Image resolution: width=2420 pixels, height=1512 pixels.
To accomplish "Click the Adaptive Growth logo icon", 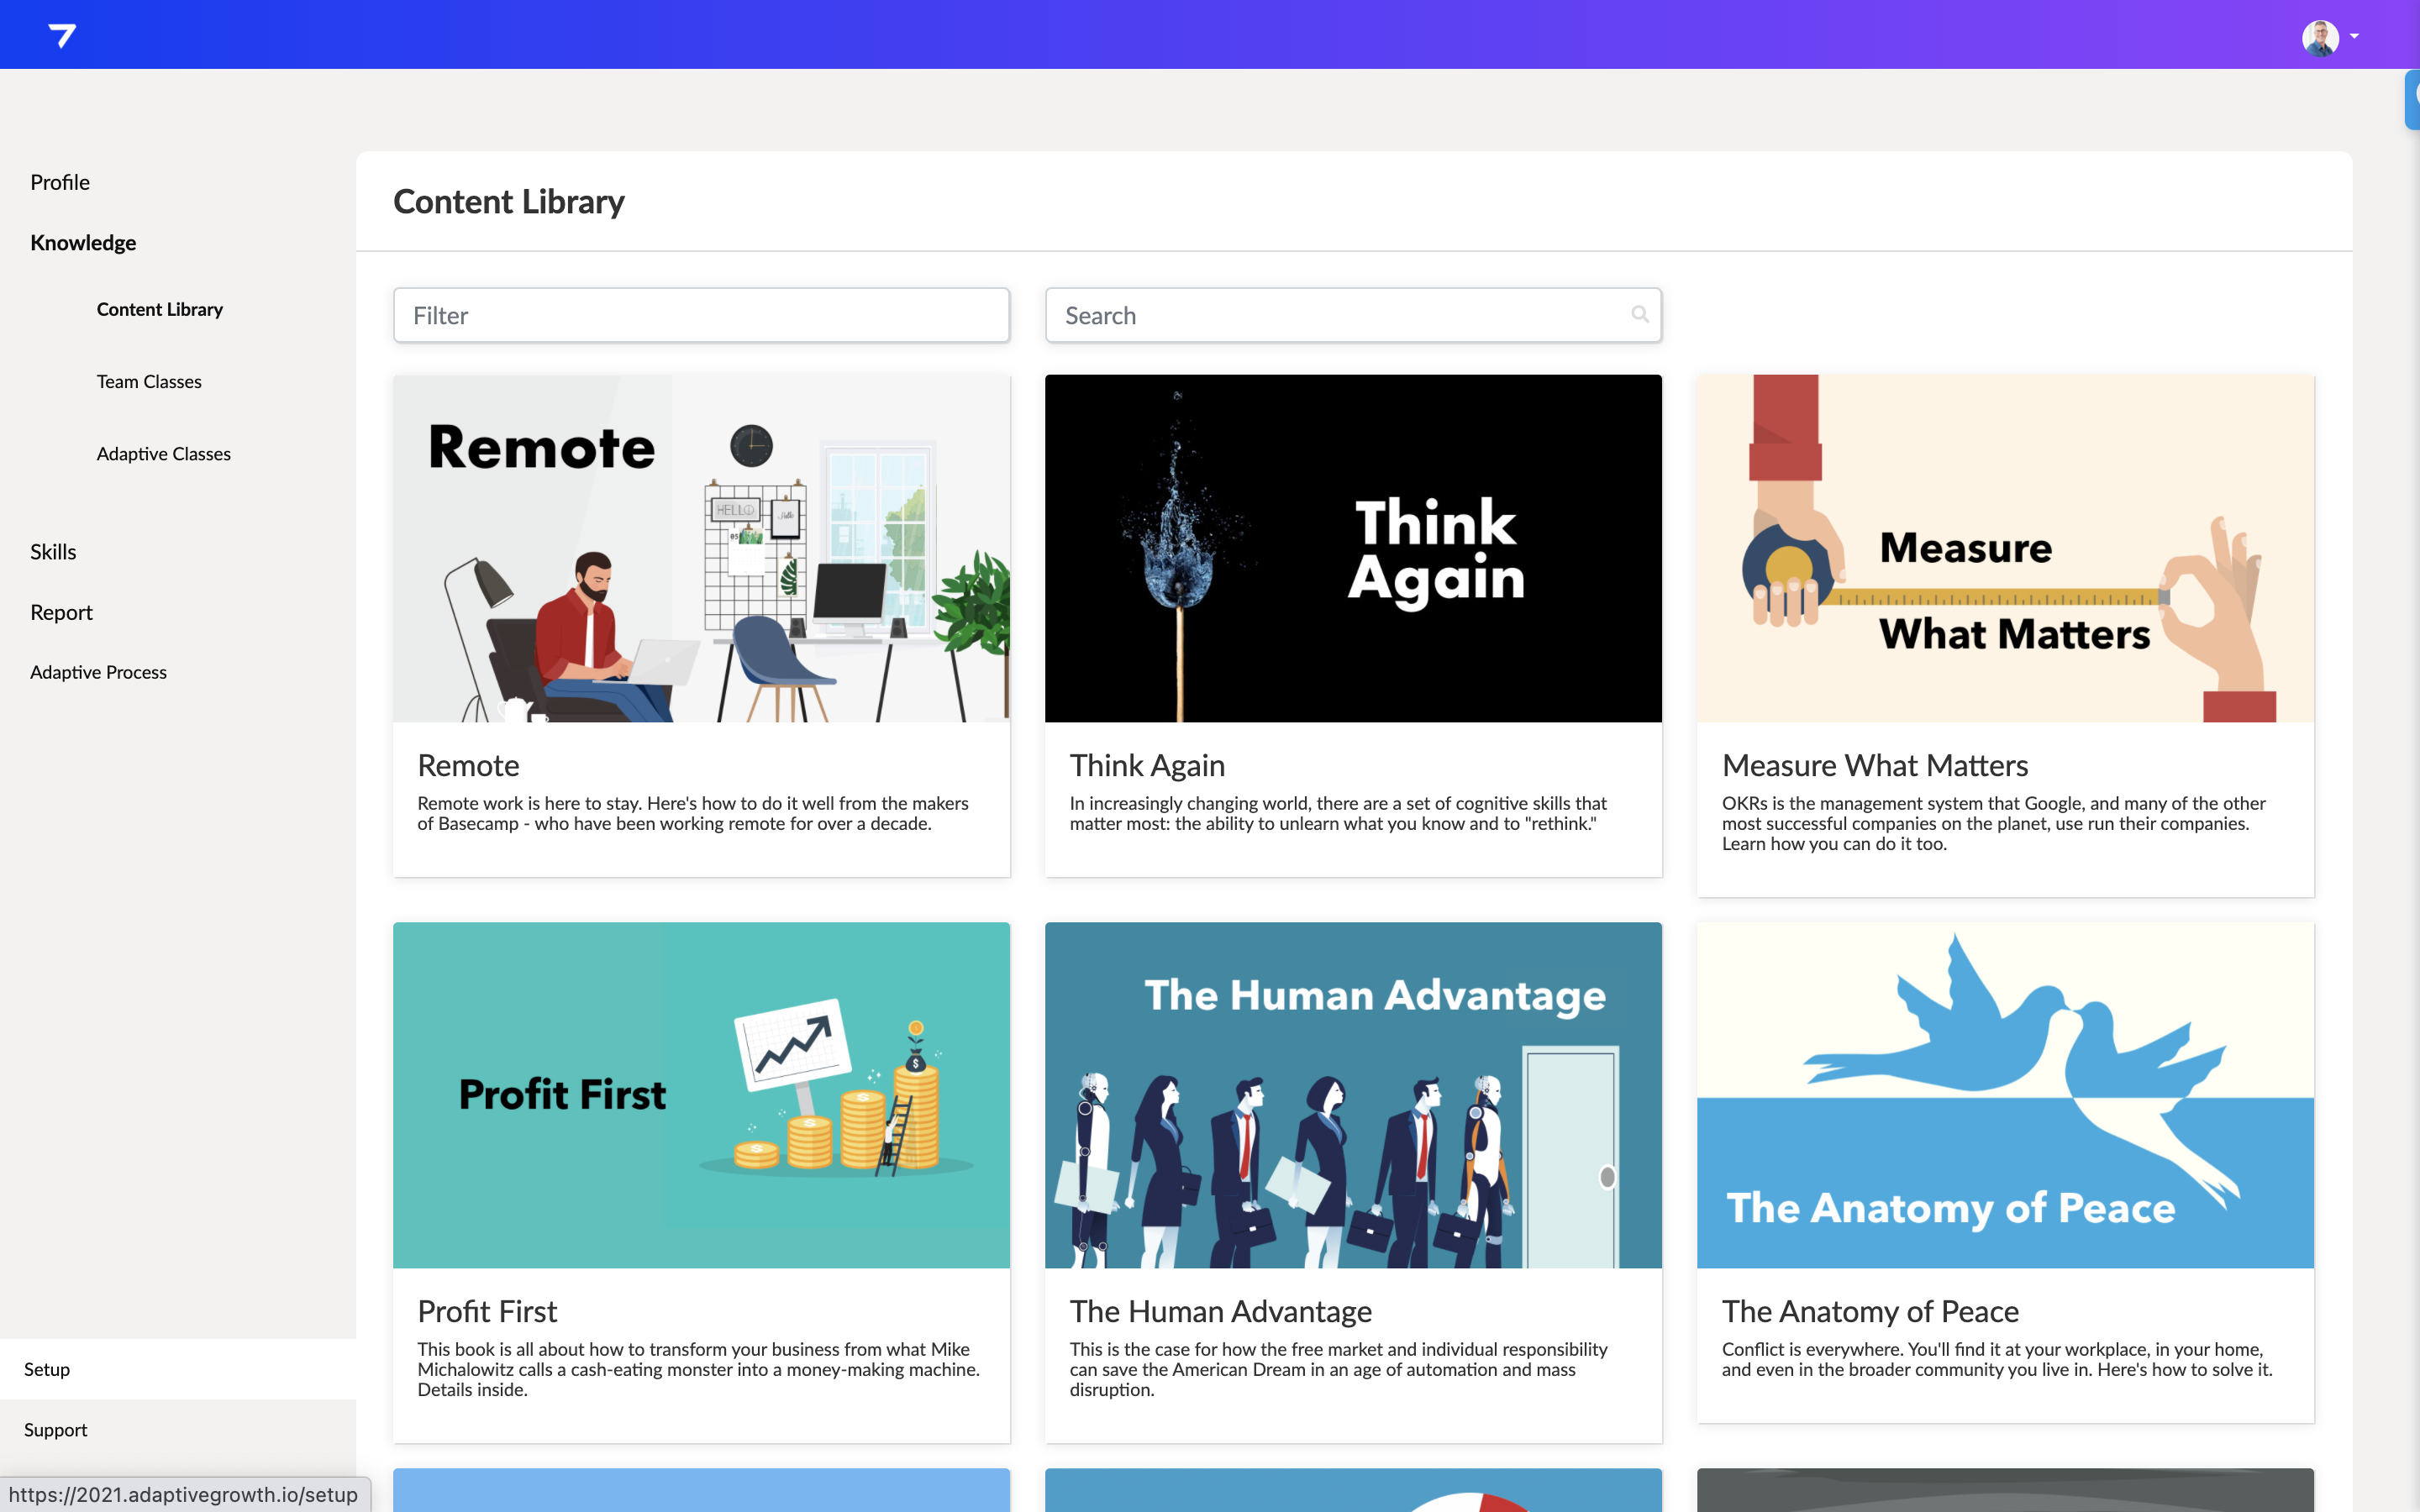I will tap(62, 36).
